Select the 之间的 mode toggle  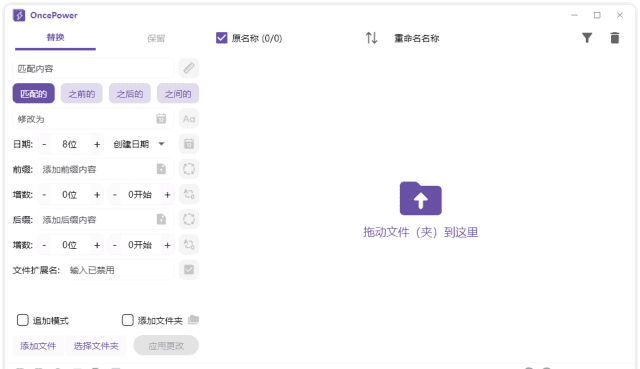tap(178, 94)
